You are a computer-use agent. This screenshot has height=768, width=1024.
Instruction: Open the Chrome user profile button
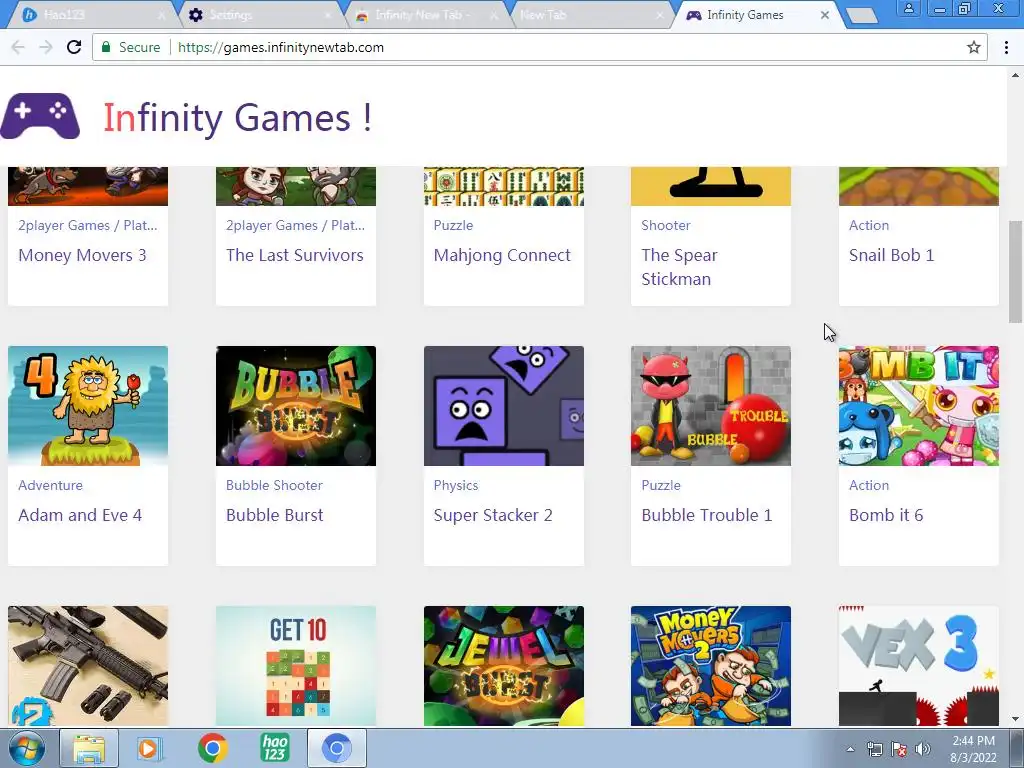pyautogui.click(x=908, y=8)
